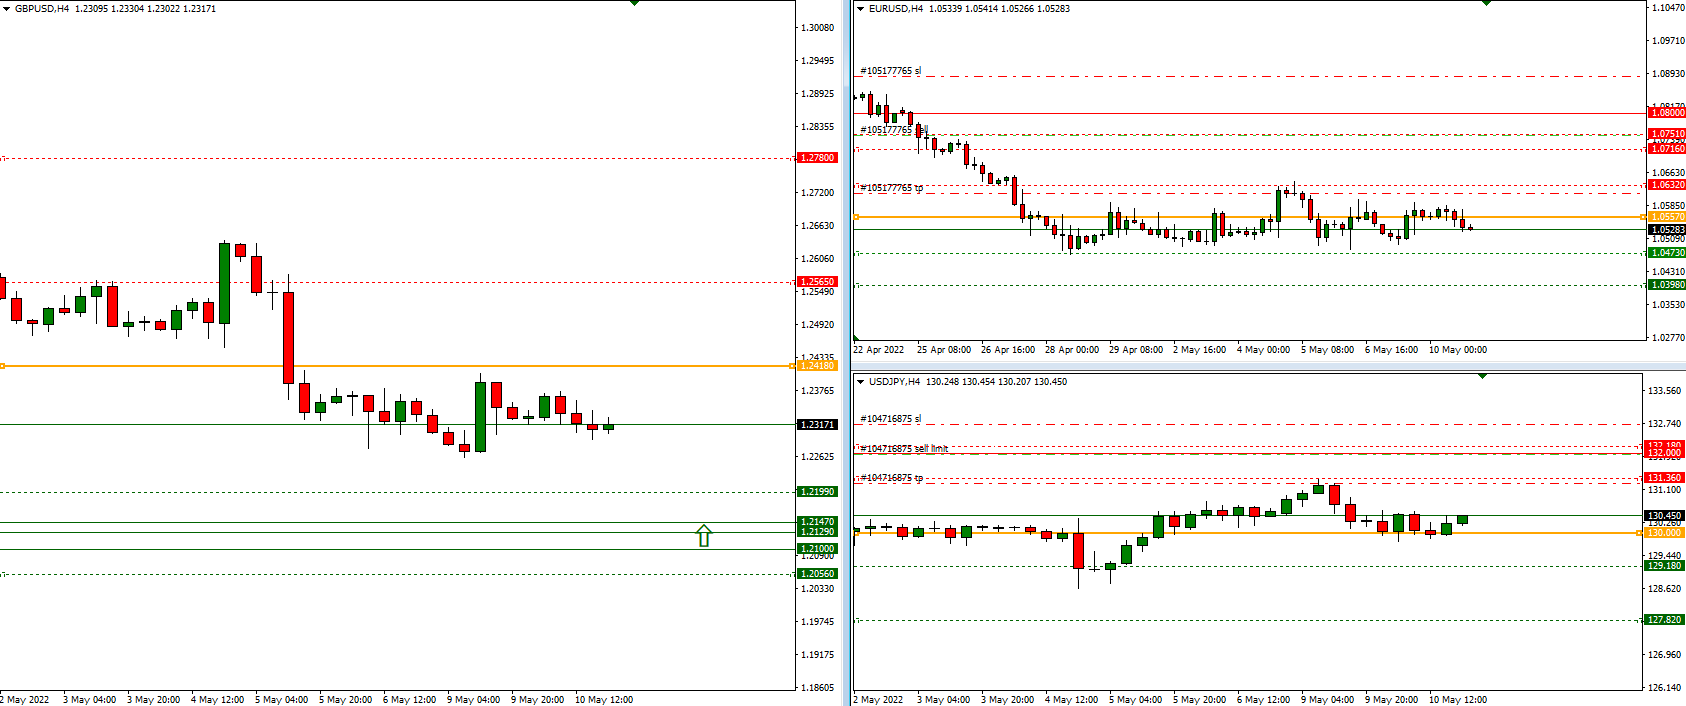
Task: Select the orange 130.000 label on USDJPY
Action: (x=1664, y=533)
